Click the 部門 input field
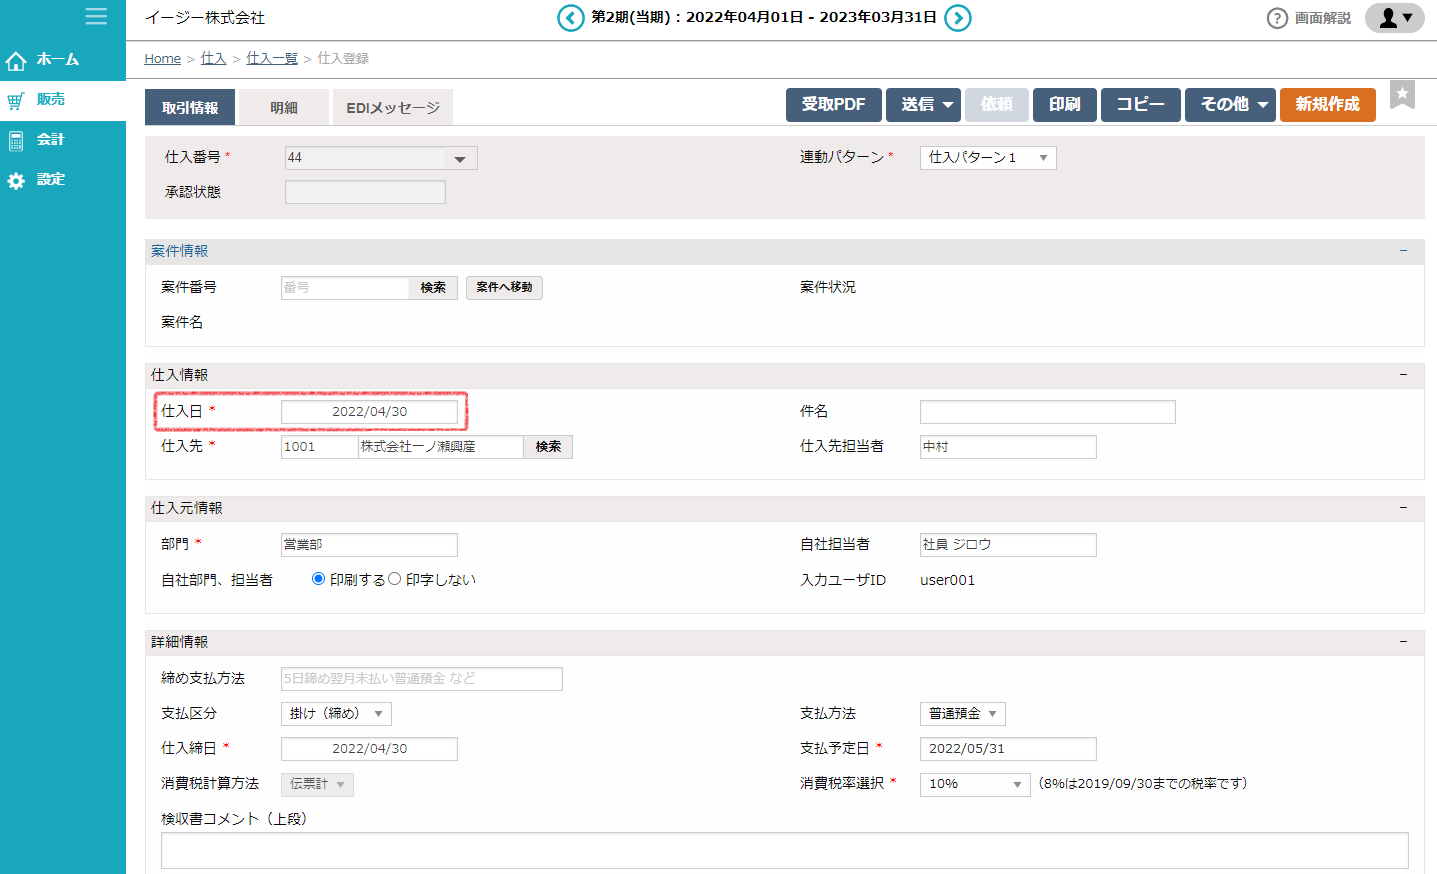This screenshot has height=874, width=1437. [x=369, y=545]
